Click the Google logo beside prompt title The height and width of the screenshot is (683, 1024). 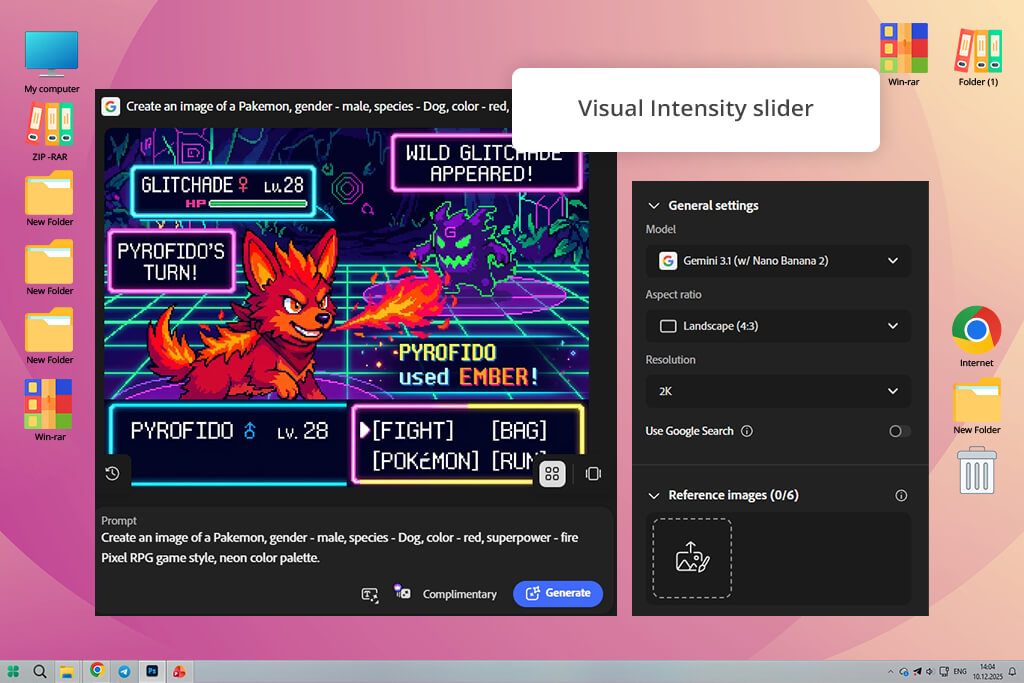coord(110,106)
